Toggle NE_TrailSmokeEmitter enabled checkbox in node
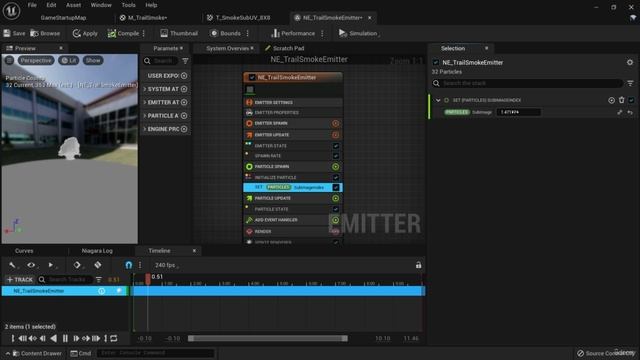640x360 pixels. click(x=252, y=77)
